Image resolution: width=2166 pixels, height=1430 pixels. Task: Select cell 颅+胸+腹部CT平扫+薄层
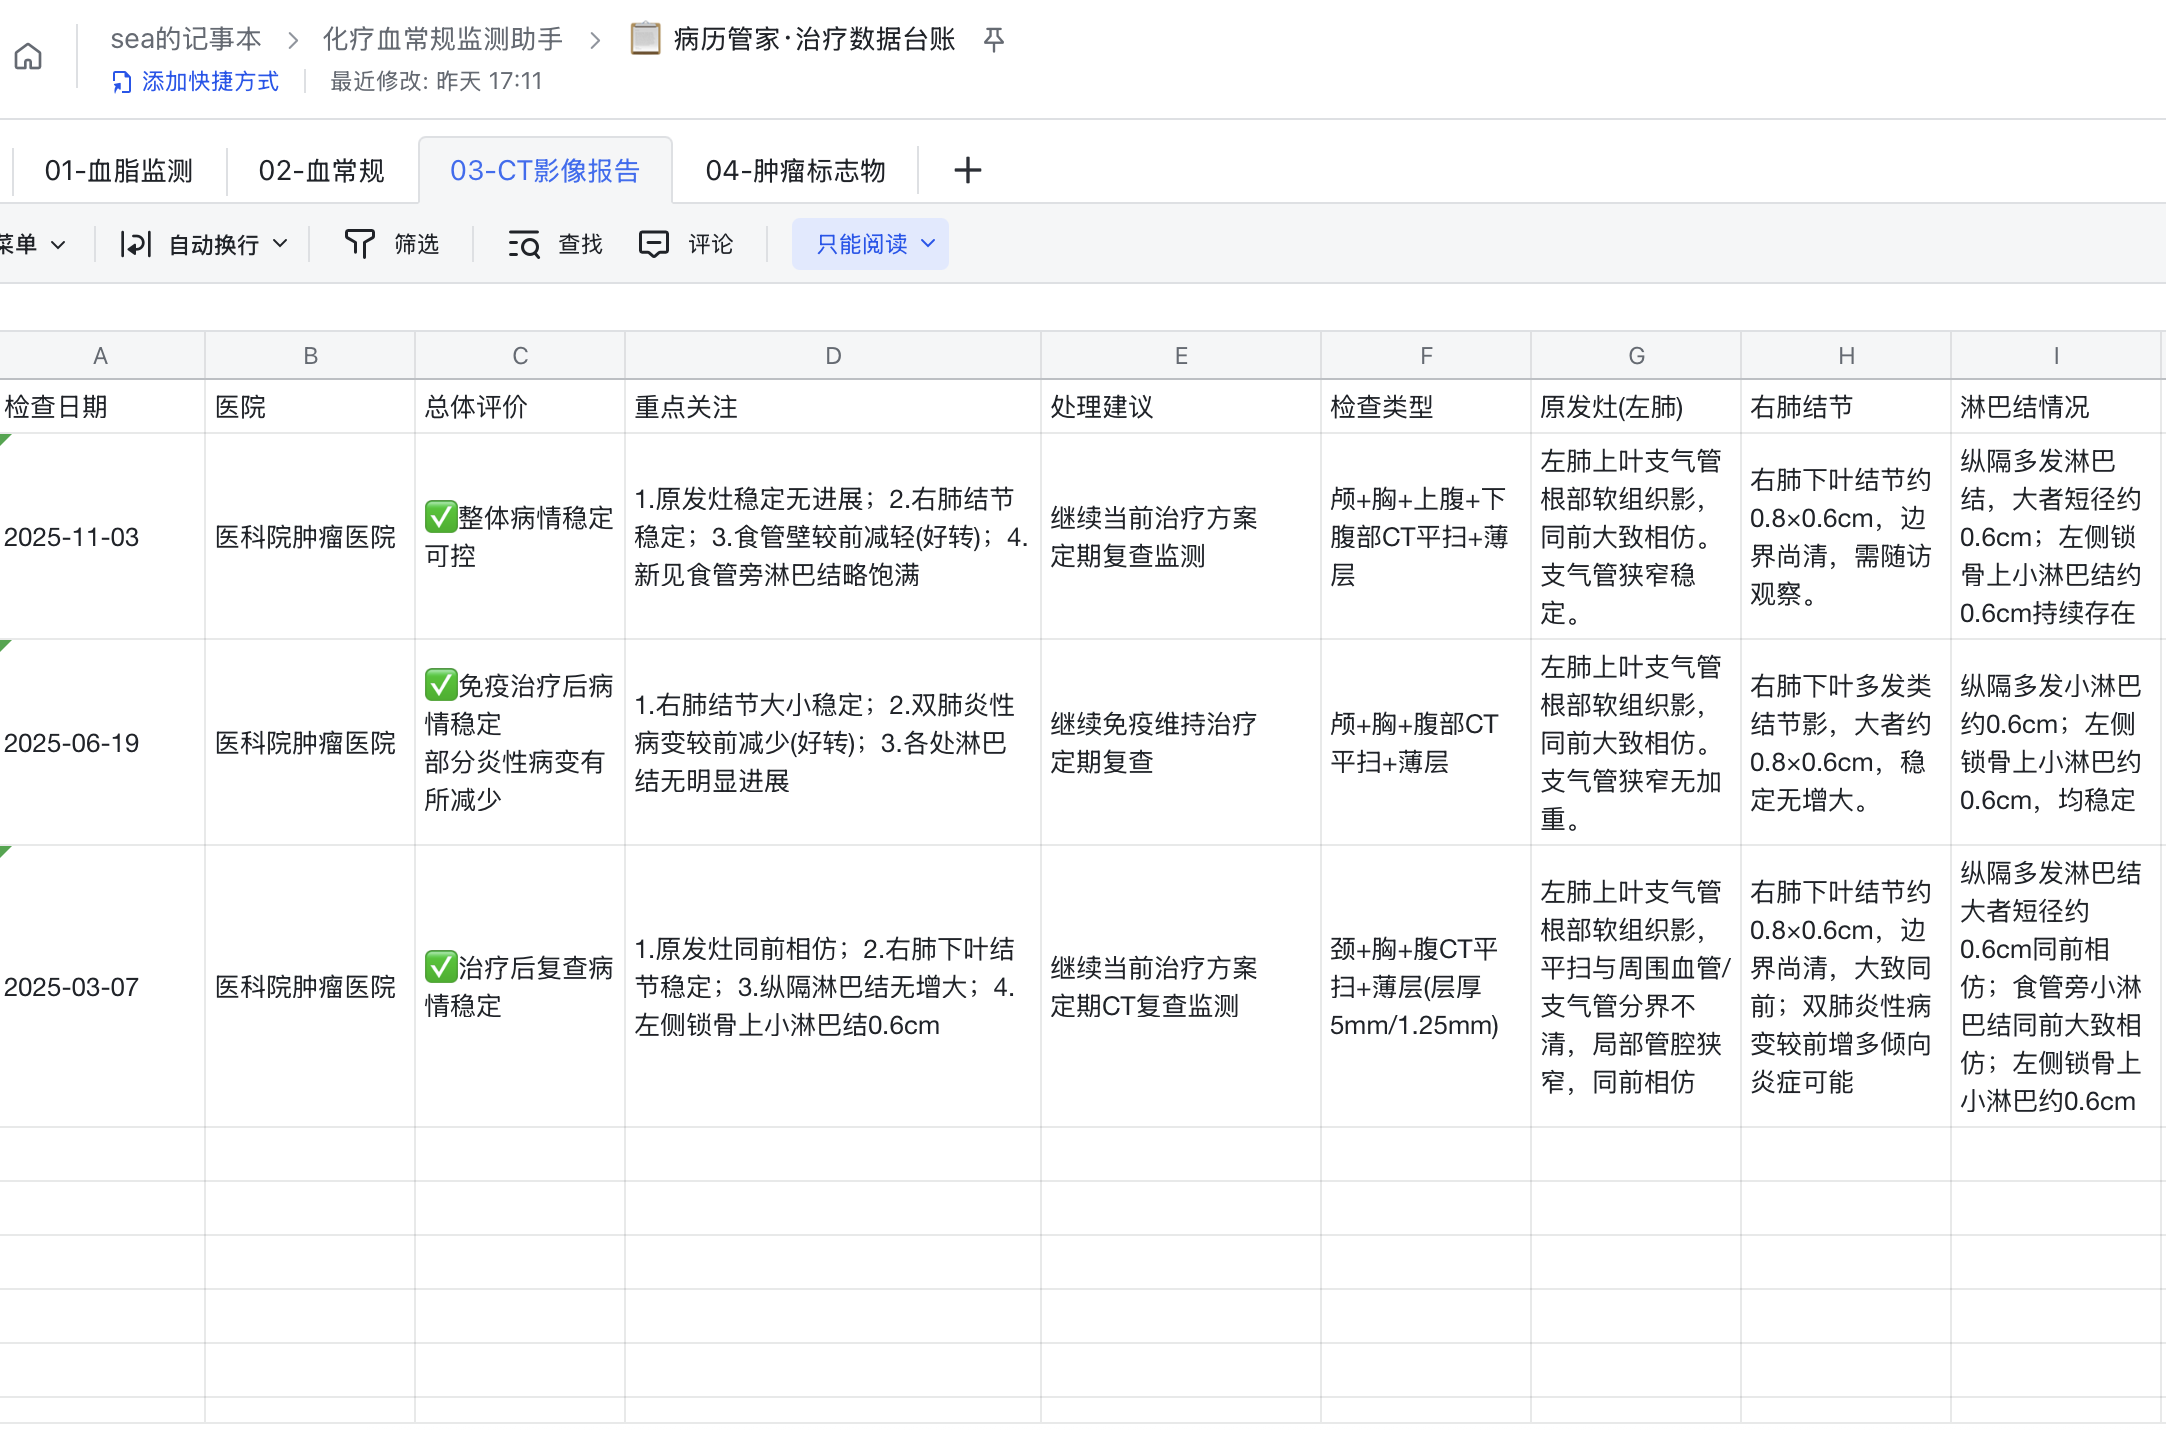pos(1426,743)
